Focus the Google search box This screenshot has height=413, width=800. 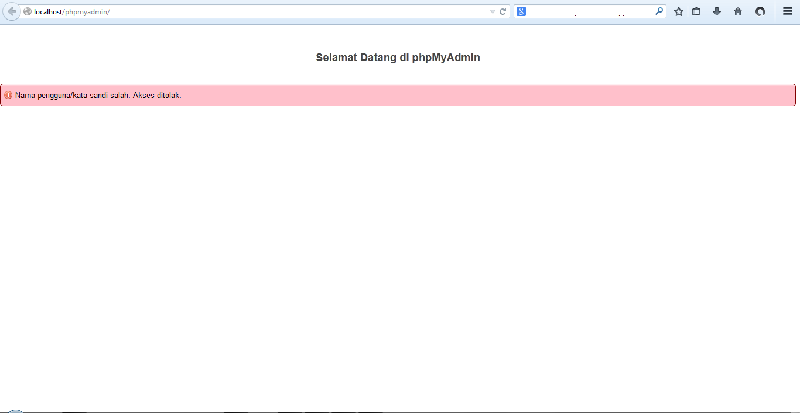(x=590, y=11)
